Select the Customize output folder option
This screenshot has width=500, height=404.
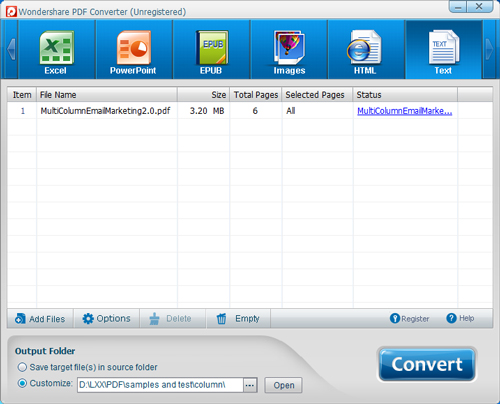tap(45, 383)
